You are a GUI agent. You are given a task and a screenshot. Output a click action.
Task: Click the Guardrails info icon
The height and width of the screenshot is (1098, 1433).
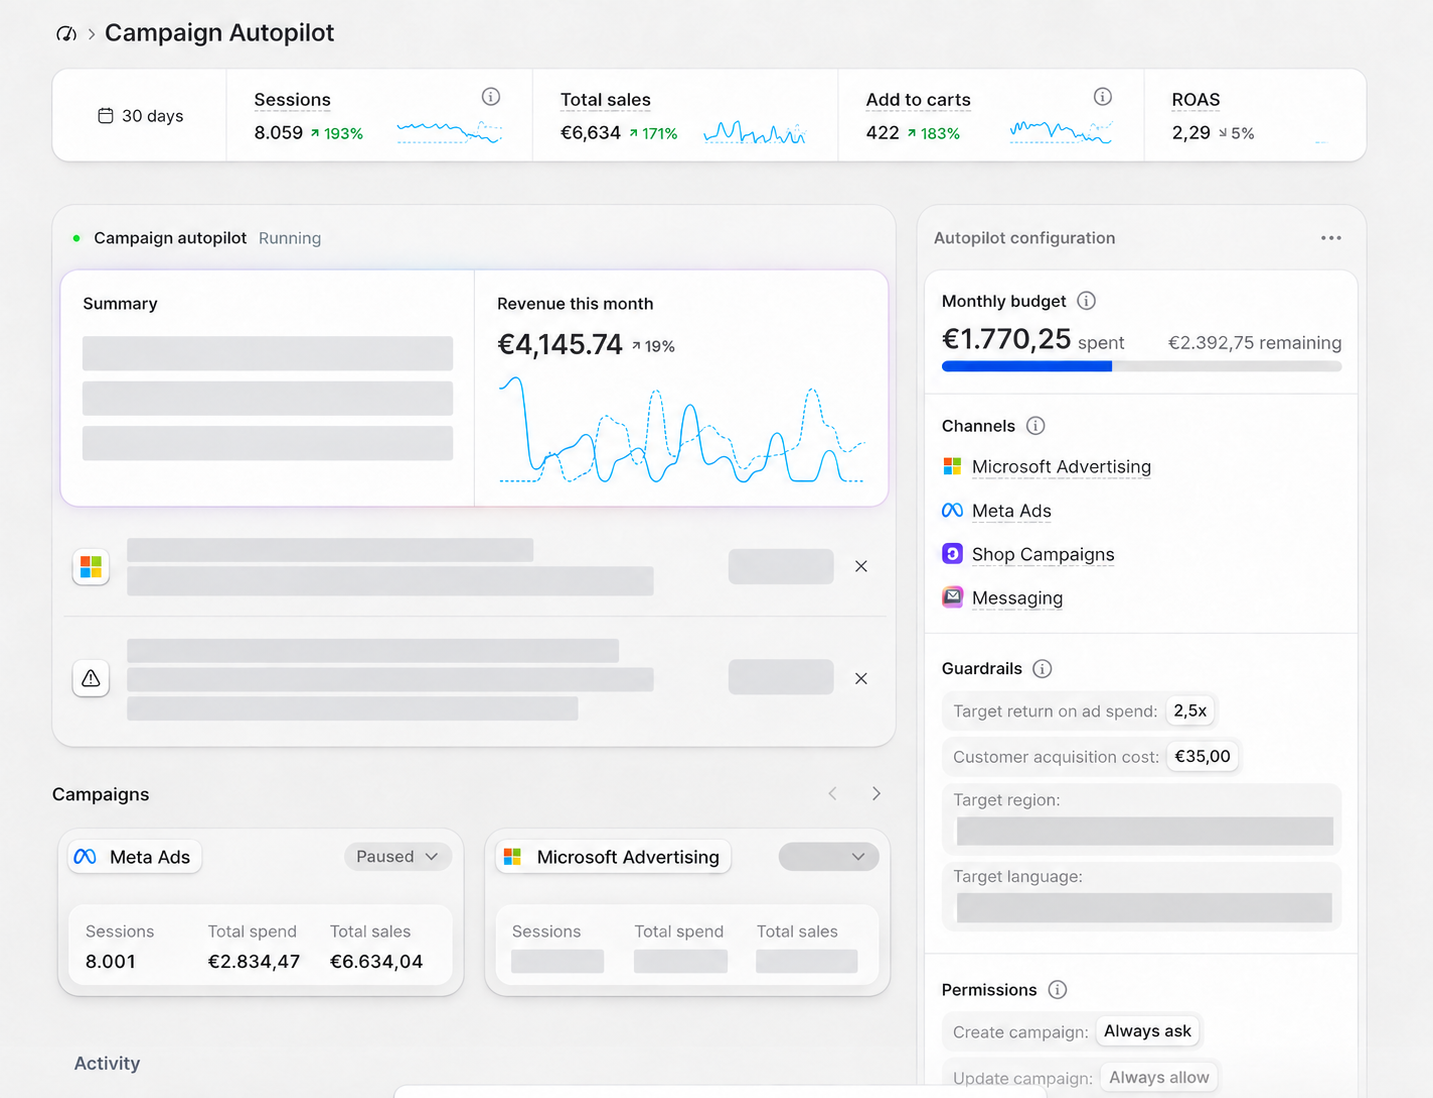pyautogui.click(x=1042, y=669)
